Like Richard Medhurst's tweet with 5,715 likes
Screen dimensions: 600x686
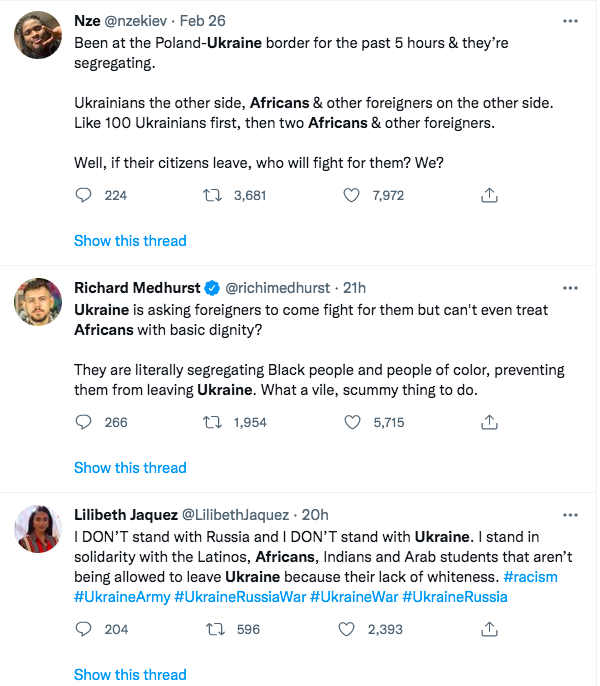[352, 422]
